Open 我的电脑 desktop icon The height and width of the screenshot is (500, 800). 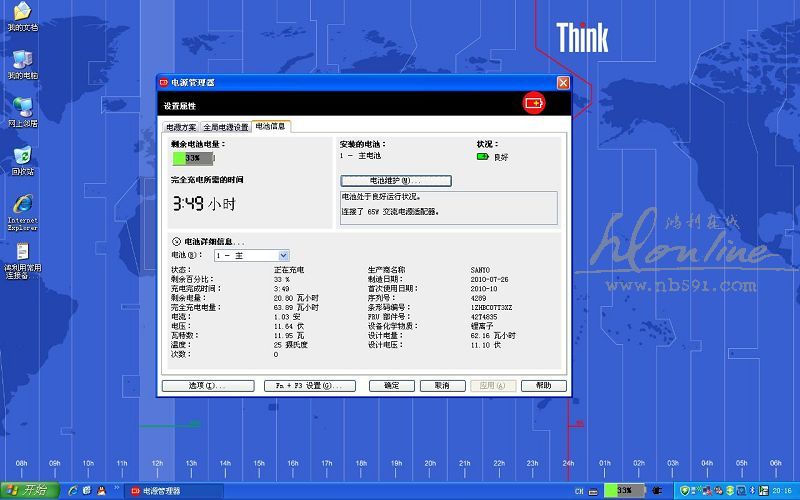[x=22, y=63]
